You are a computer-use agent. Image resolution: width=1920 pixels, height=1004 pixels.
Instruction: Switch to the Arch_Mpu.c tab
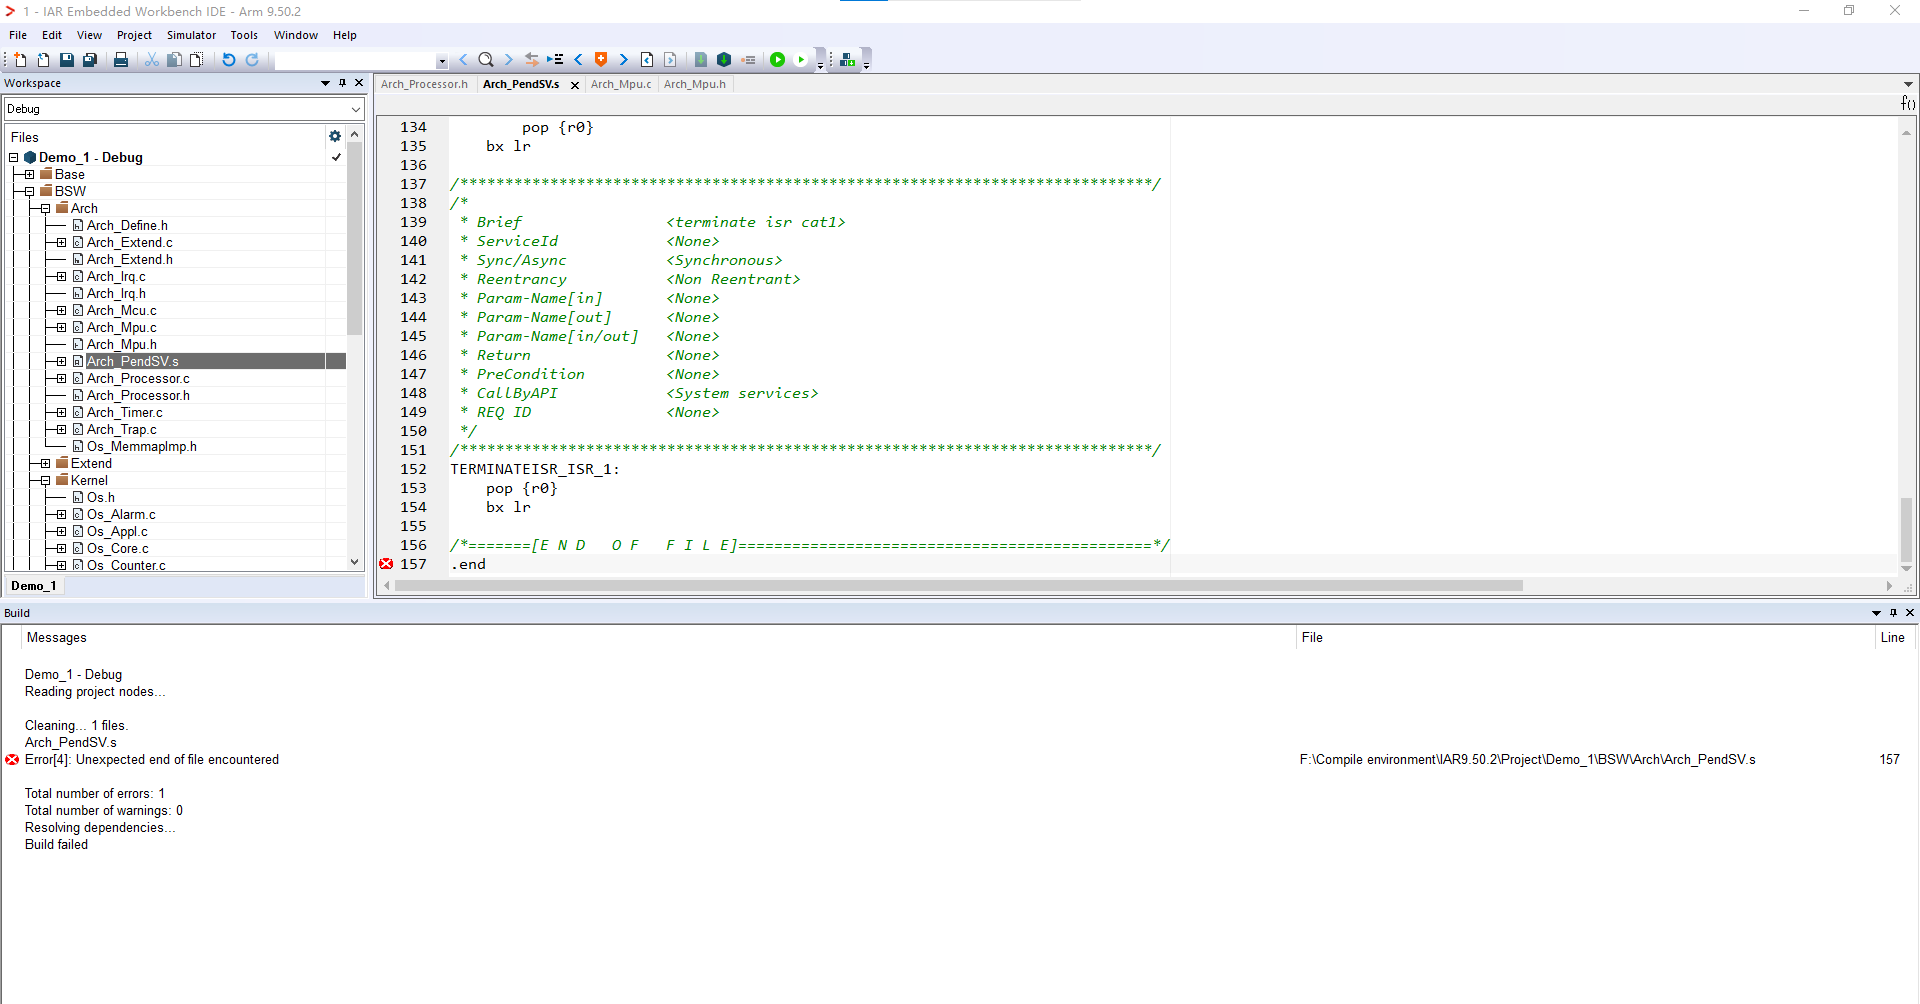[x=620, y=84]
